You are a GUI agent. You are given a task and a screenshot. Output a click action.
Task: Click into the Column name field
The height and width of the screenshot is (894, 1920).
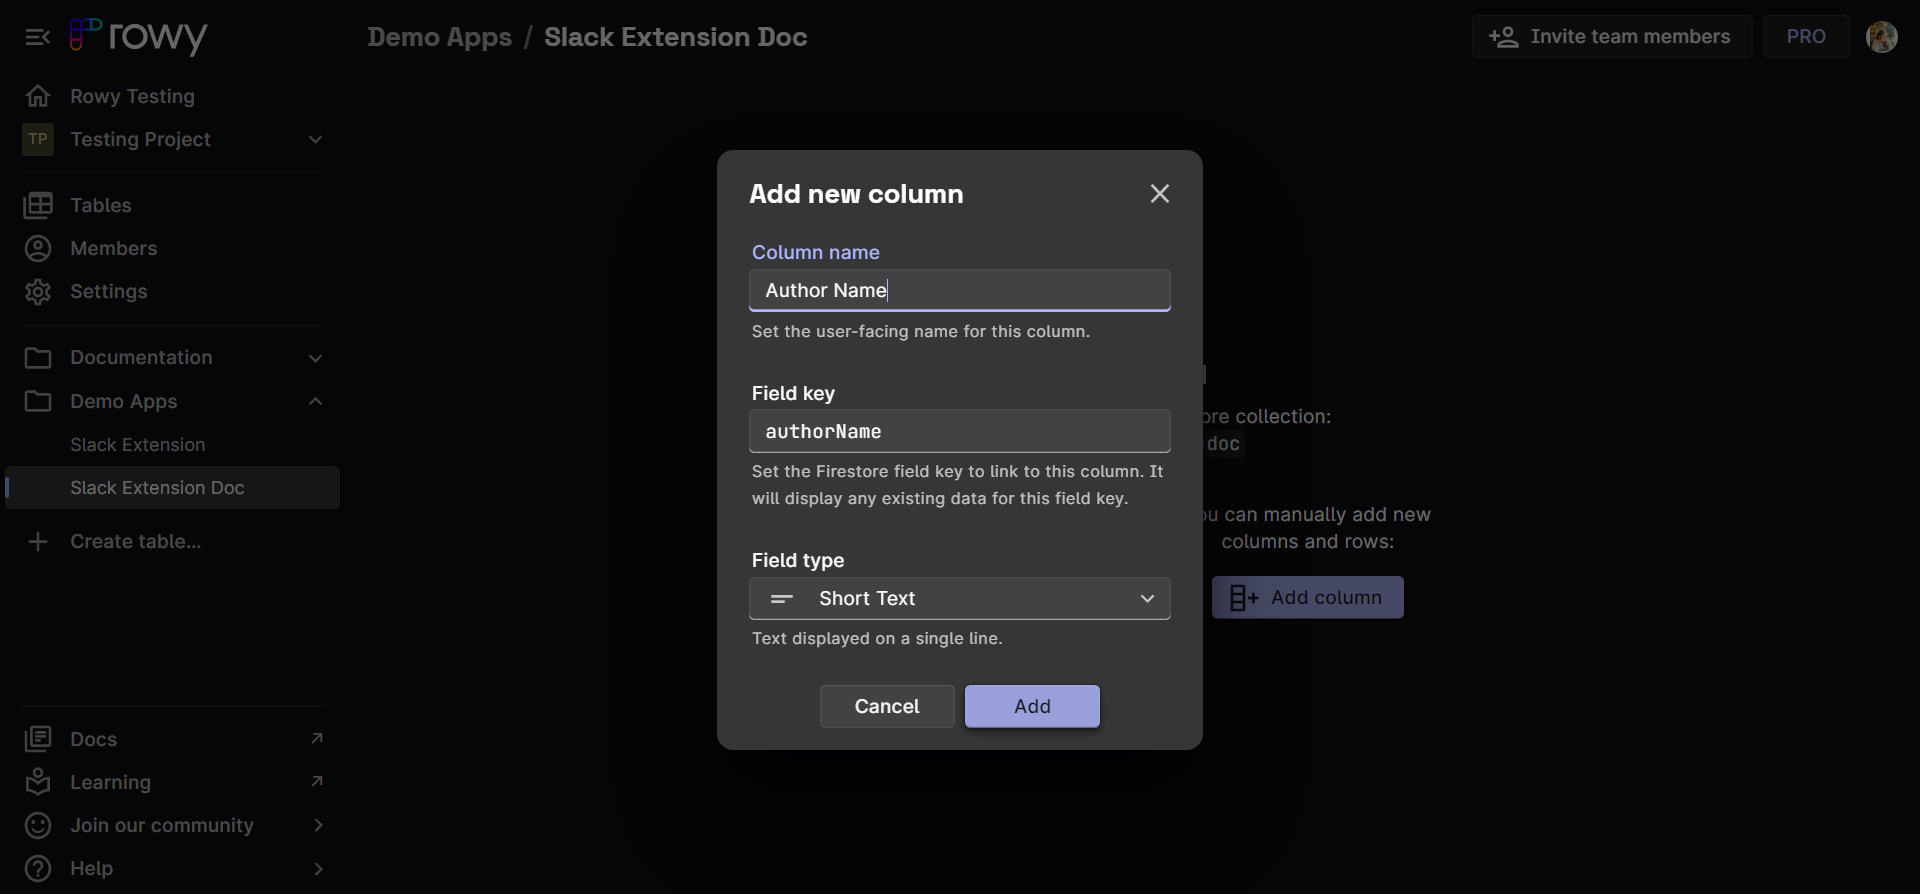coord(959,290)
